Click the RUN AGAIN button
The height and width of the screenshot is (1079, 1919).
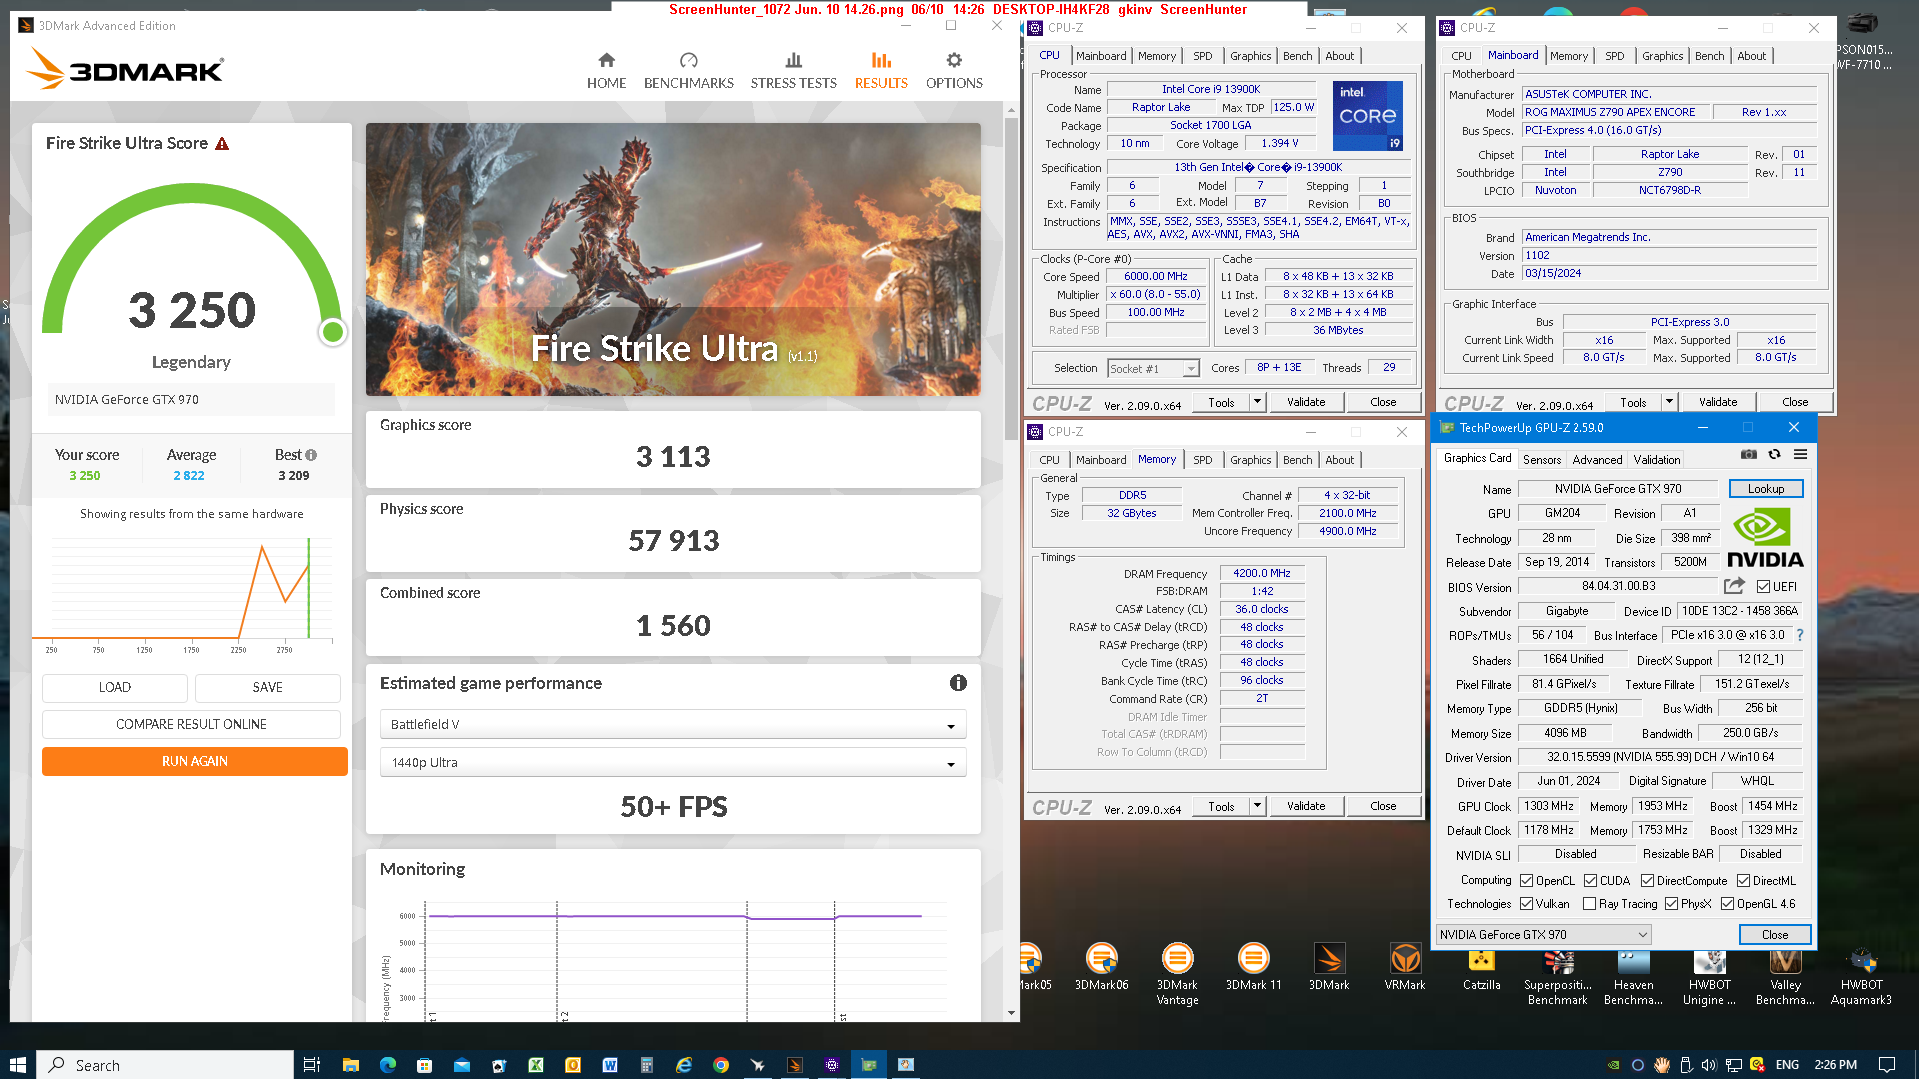click(195, 761)
